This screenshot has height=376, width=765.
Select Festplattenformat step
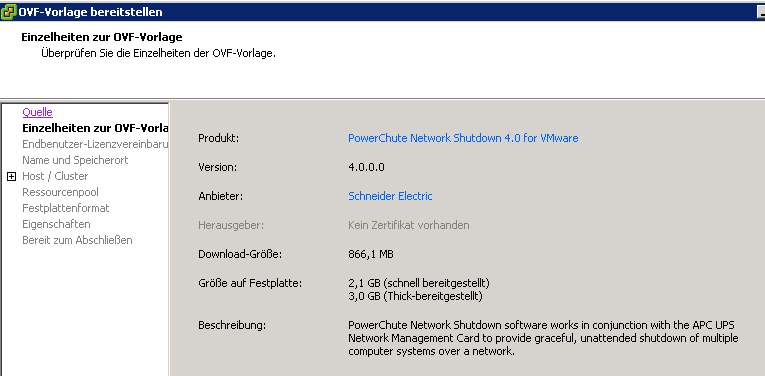click(x=66, y=208)
